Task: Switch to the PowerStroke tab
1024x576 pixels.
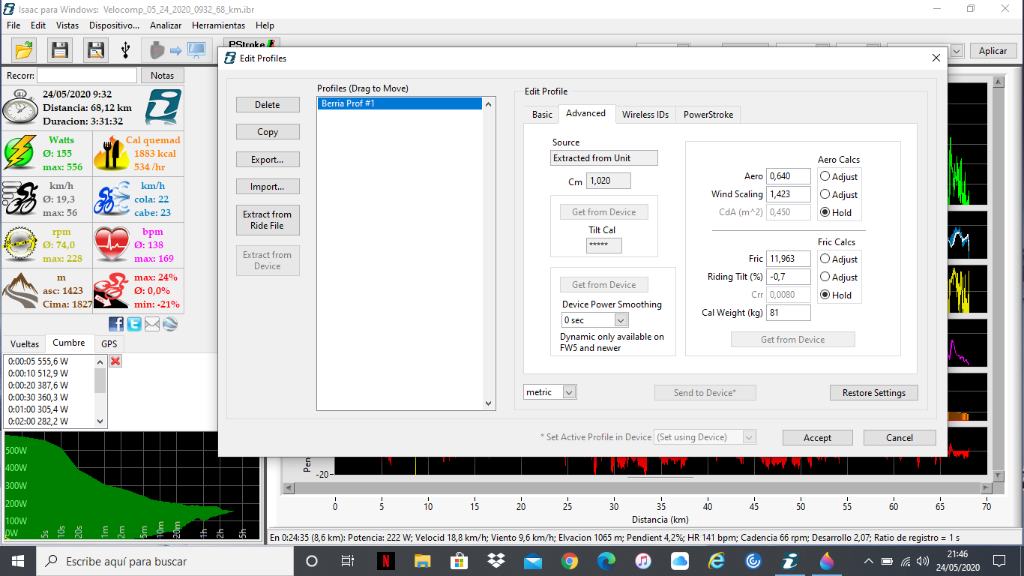Action: (x=708, y=114)
